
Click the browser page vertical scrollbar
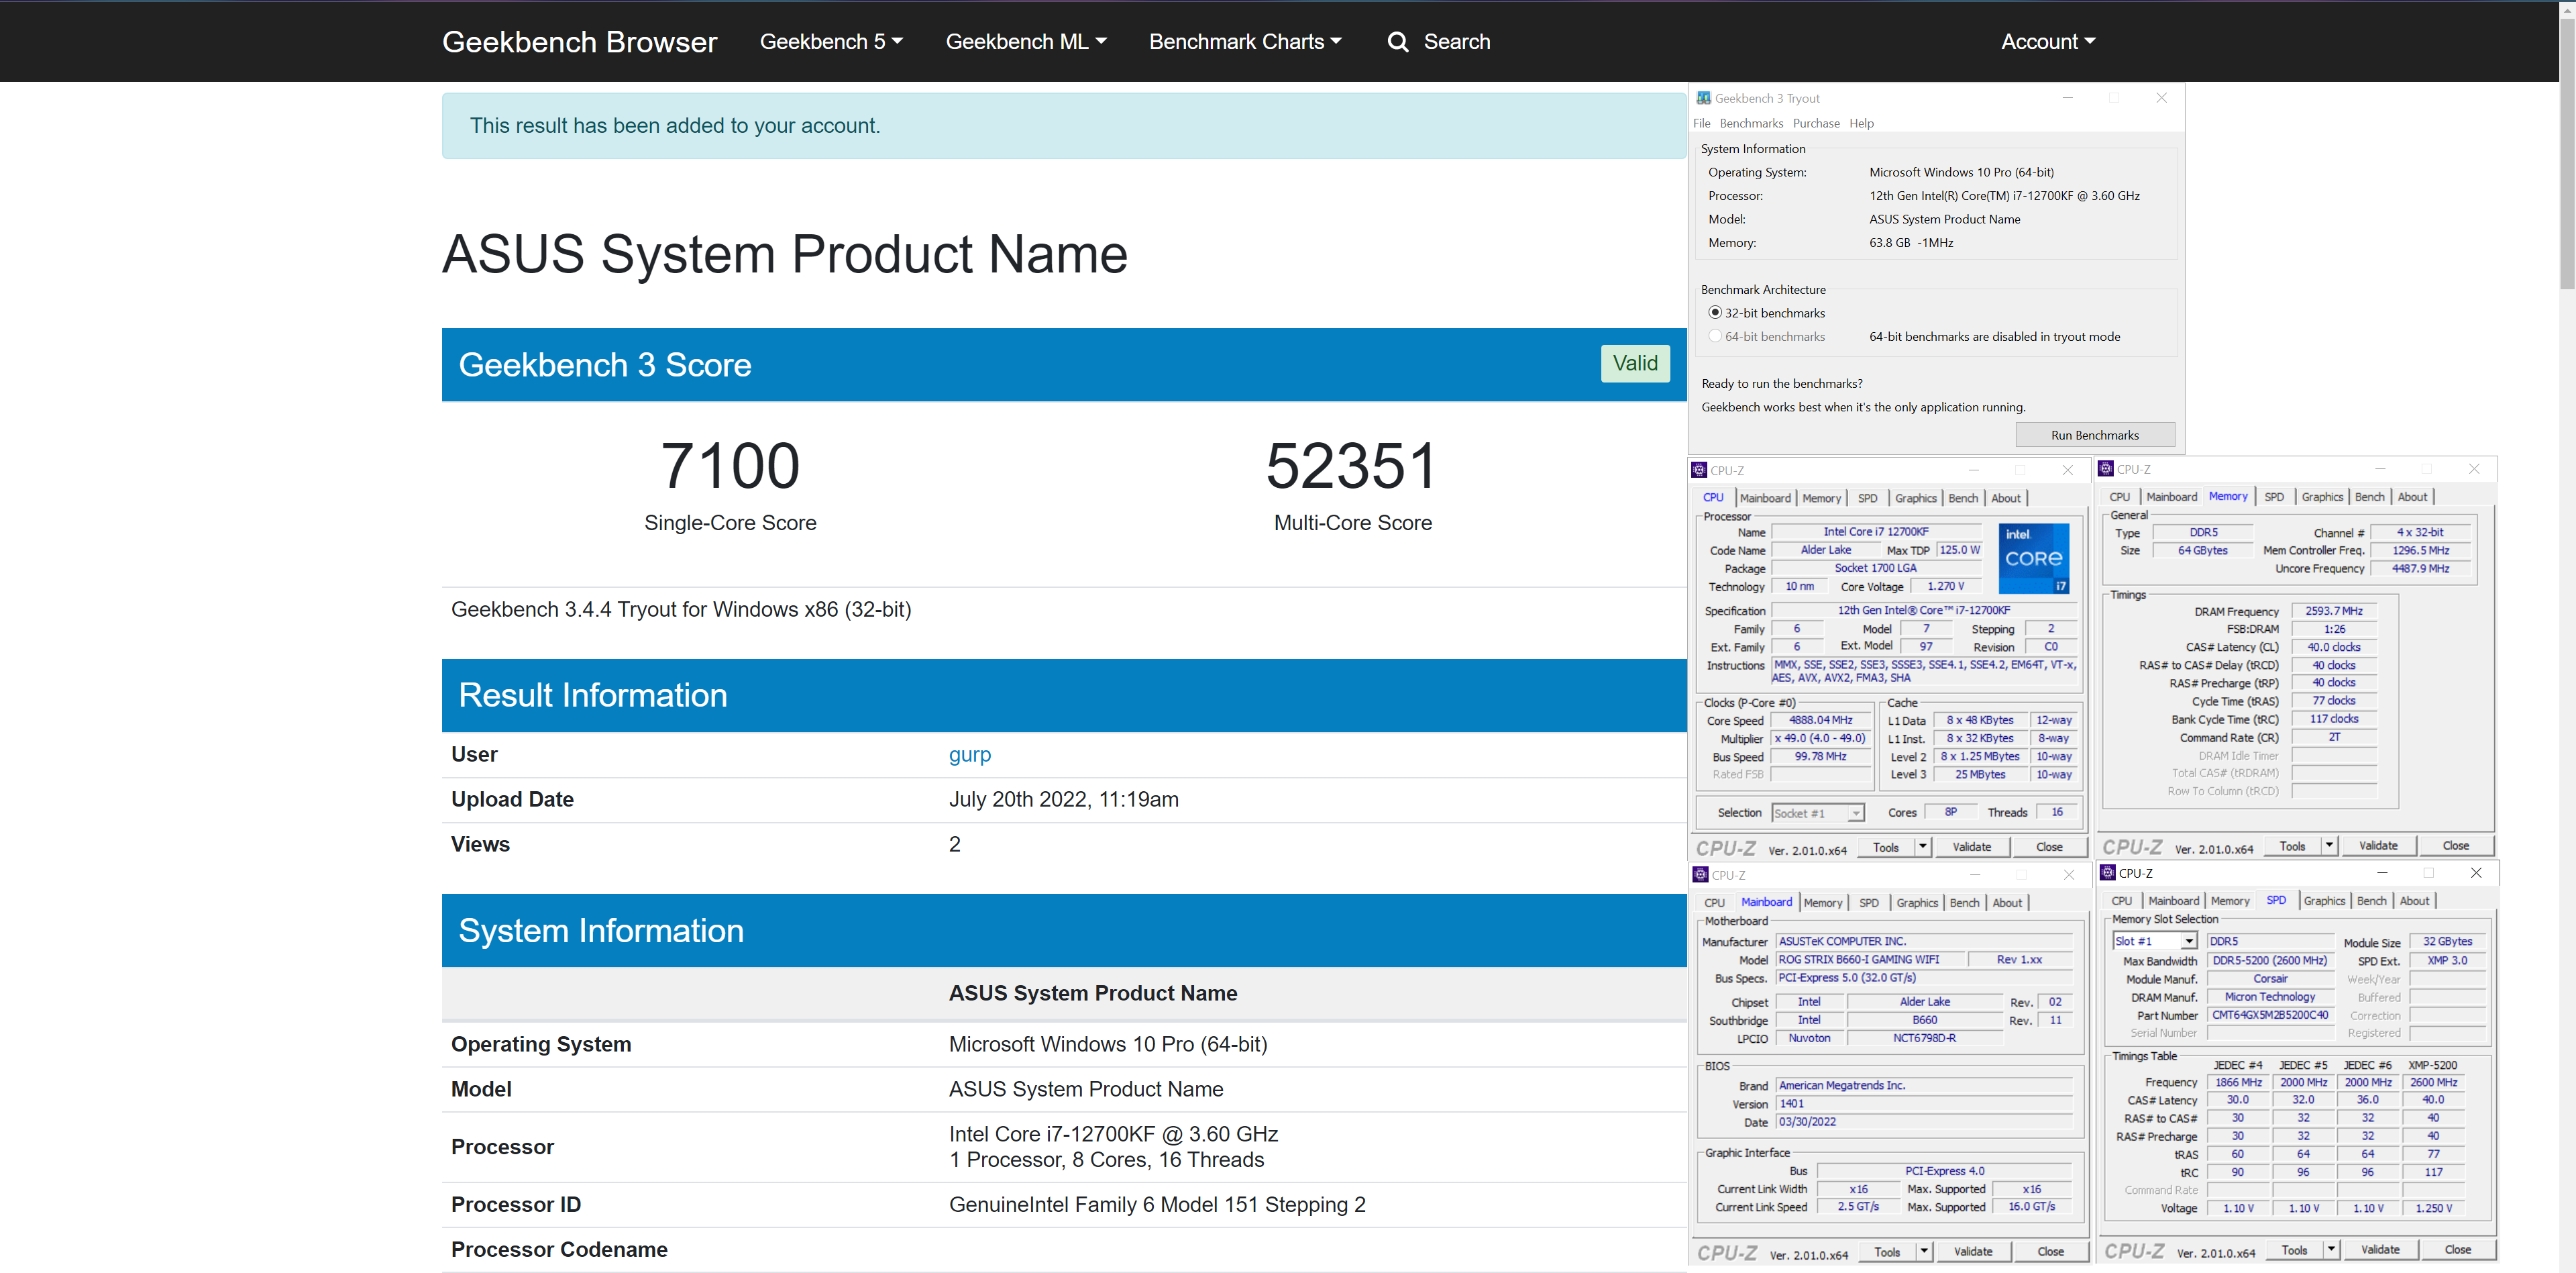2566,155
